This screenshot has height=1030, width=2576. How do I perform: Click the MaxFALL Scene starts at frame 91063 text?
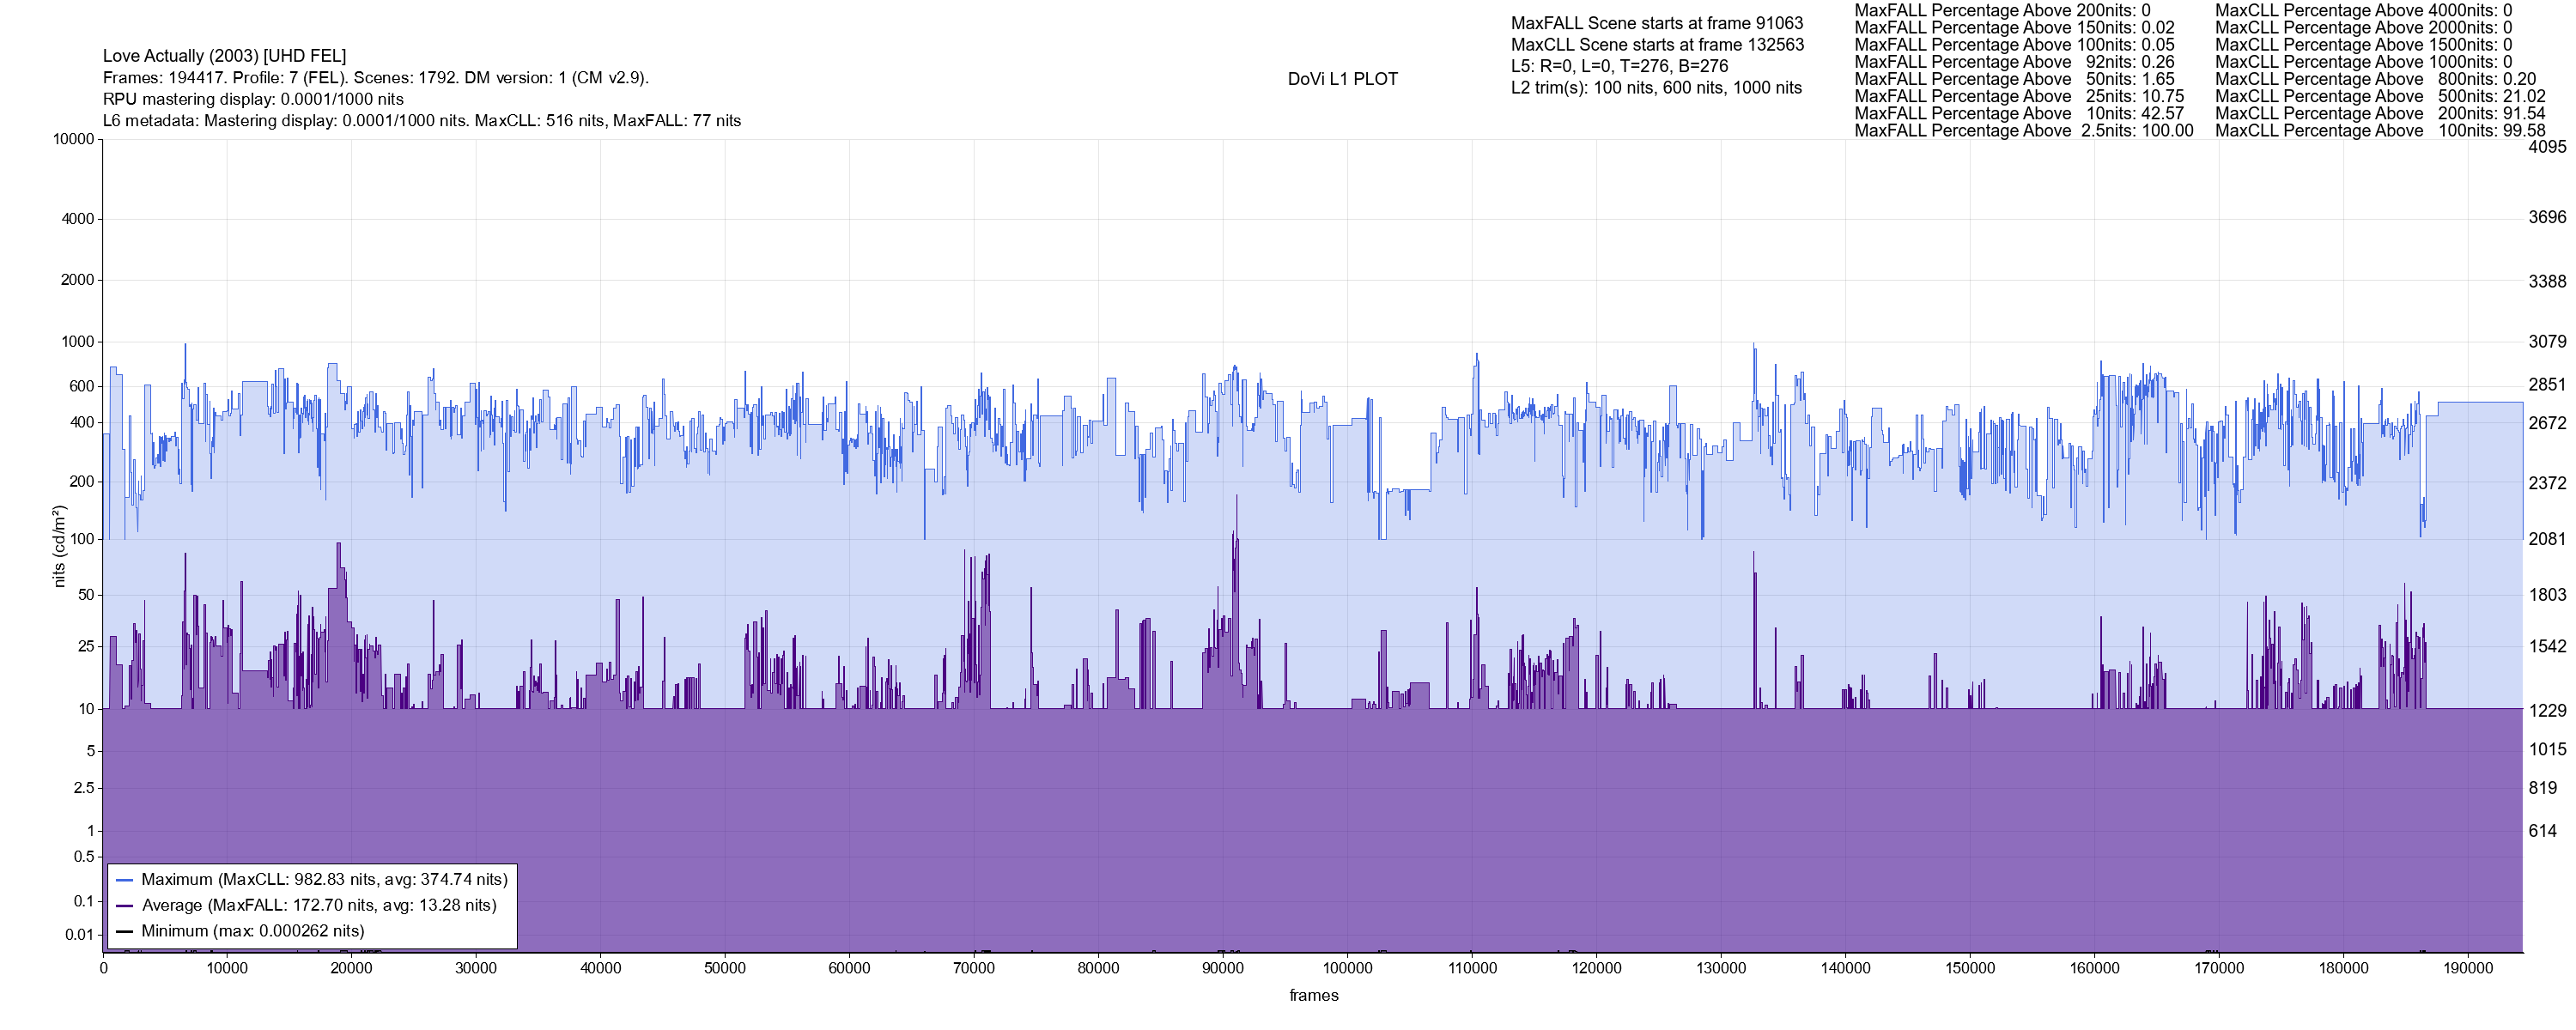click(1656, 23)
